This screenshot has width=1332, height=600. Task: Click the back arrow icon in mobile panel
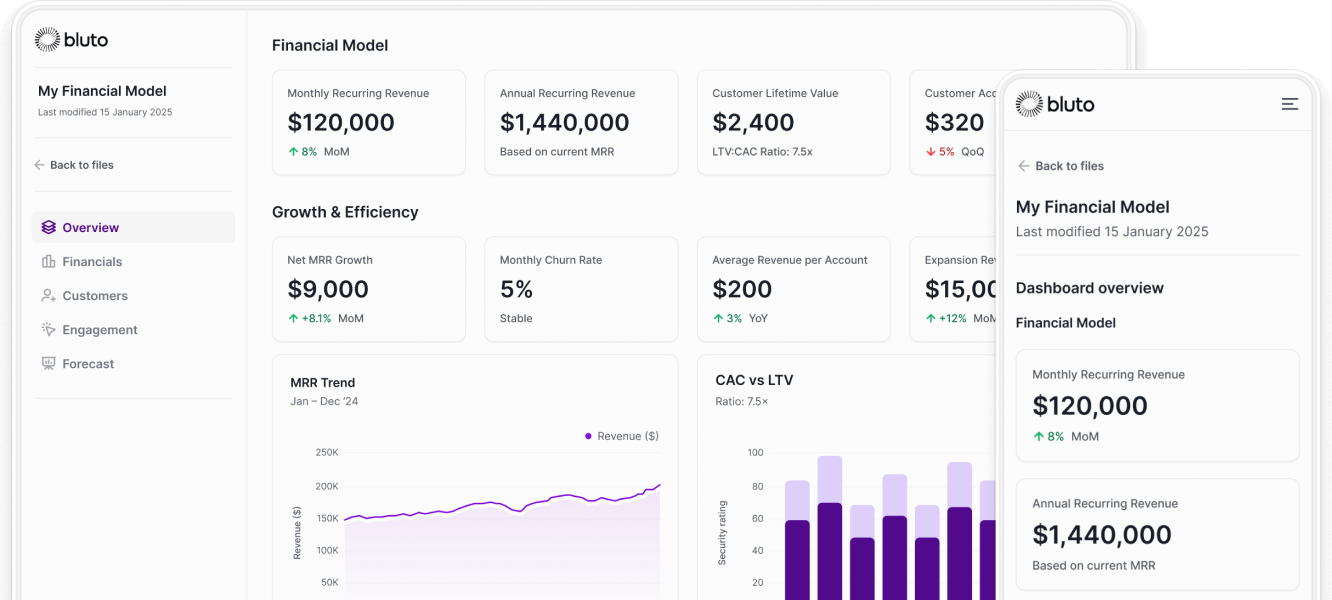pyautogui.click(x=1023, y=166)
